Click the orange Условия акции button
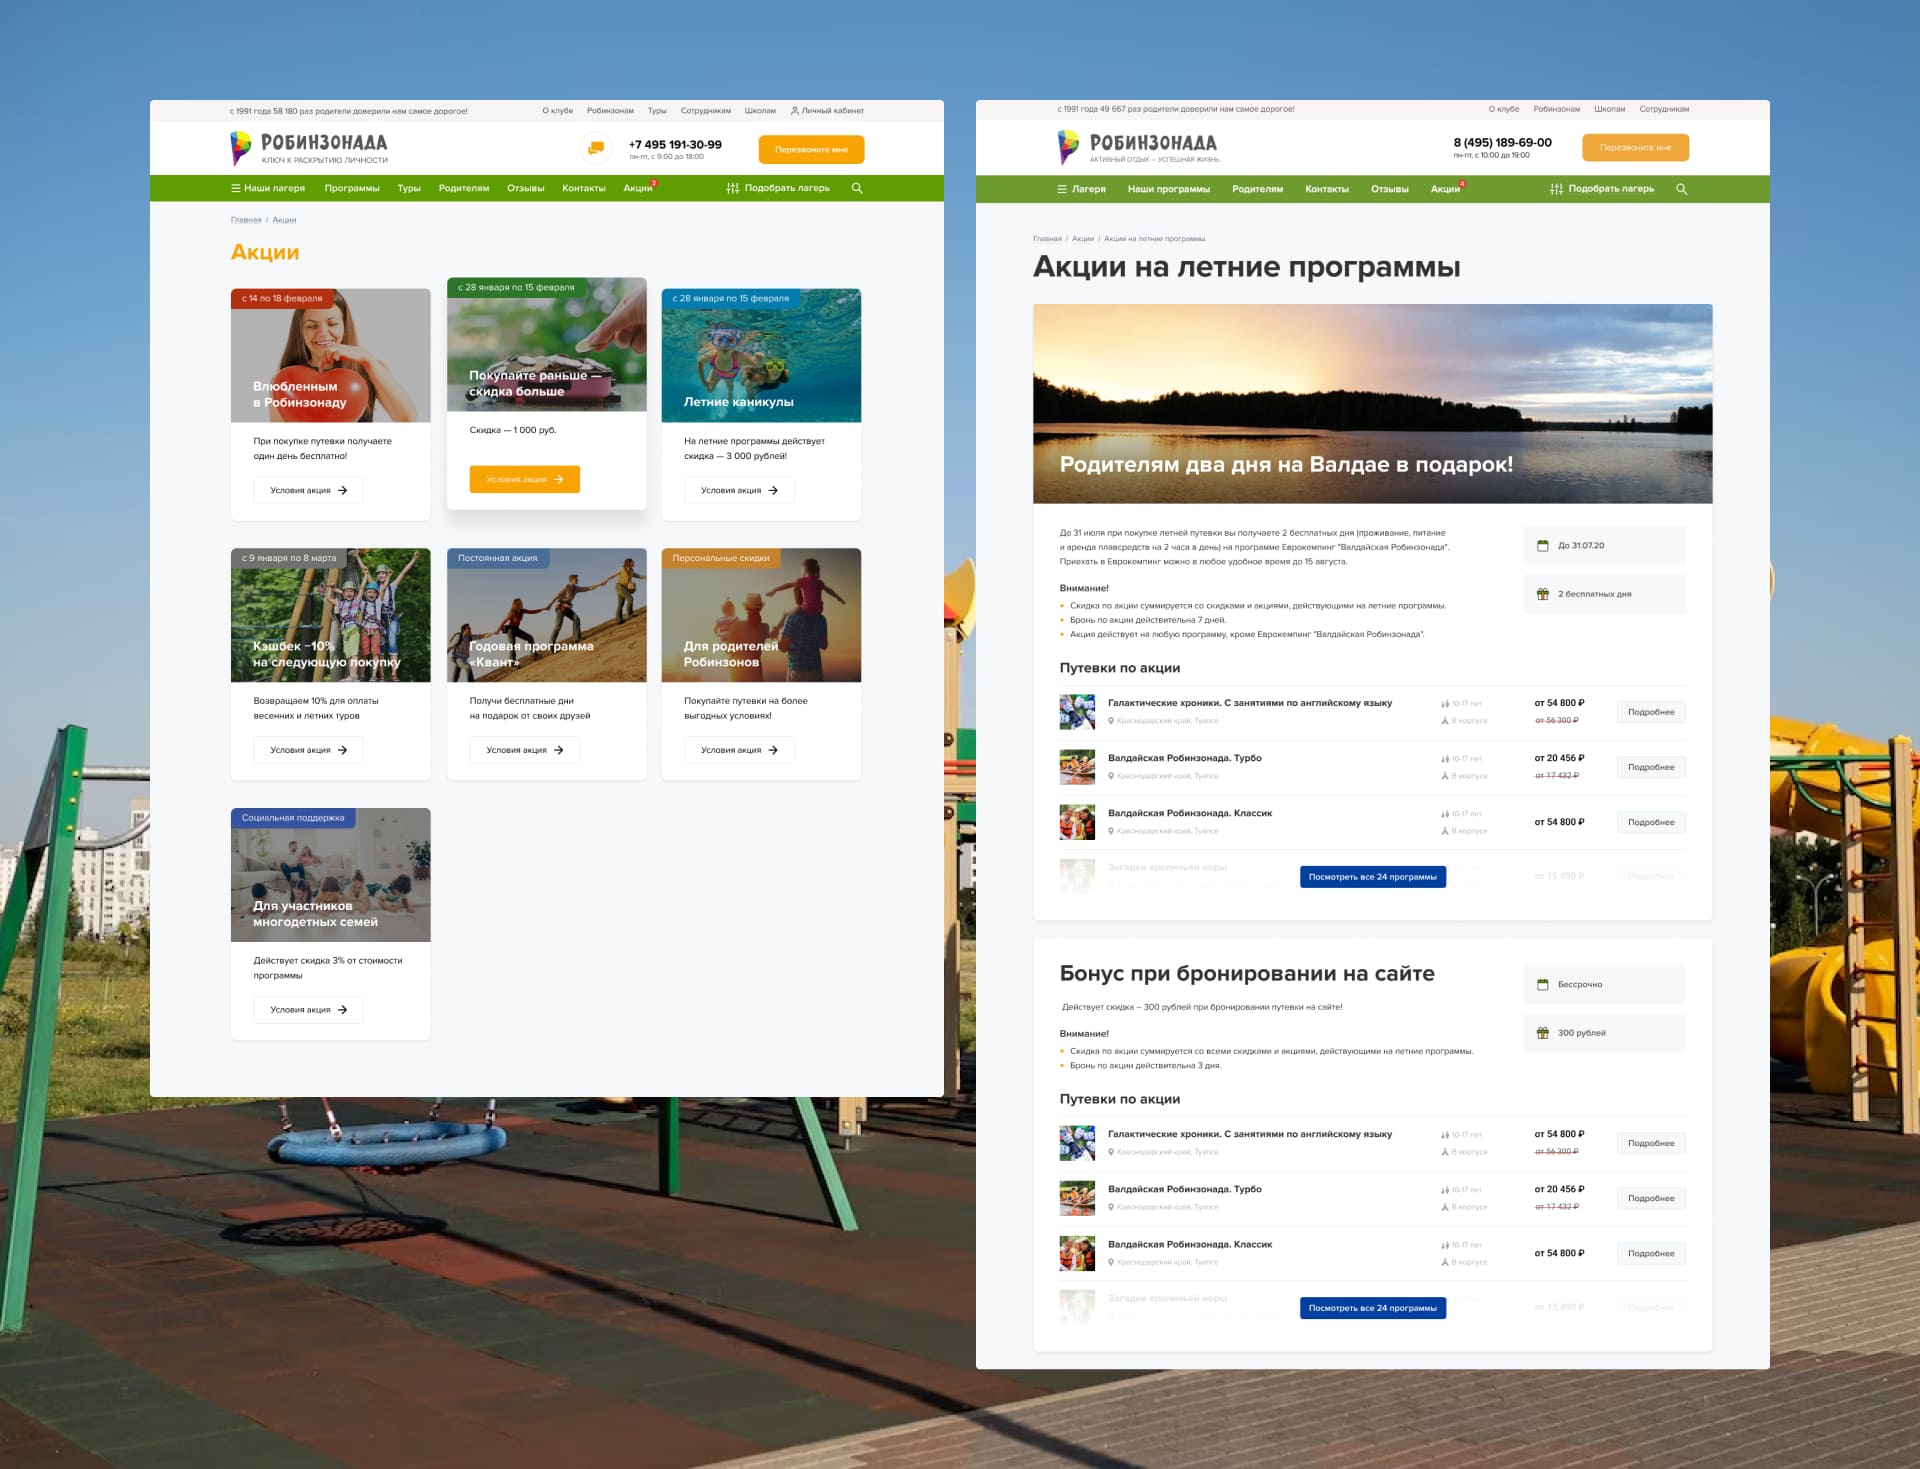 point(524,479)
